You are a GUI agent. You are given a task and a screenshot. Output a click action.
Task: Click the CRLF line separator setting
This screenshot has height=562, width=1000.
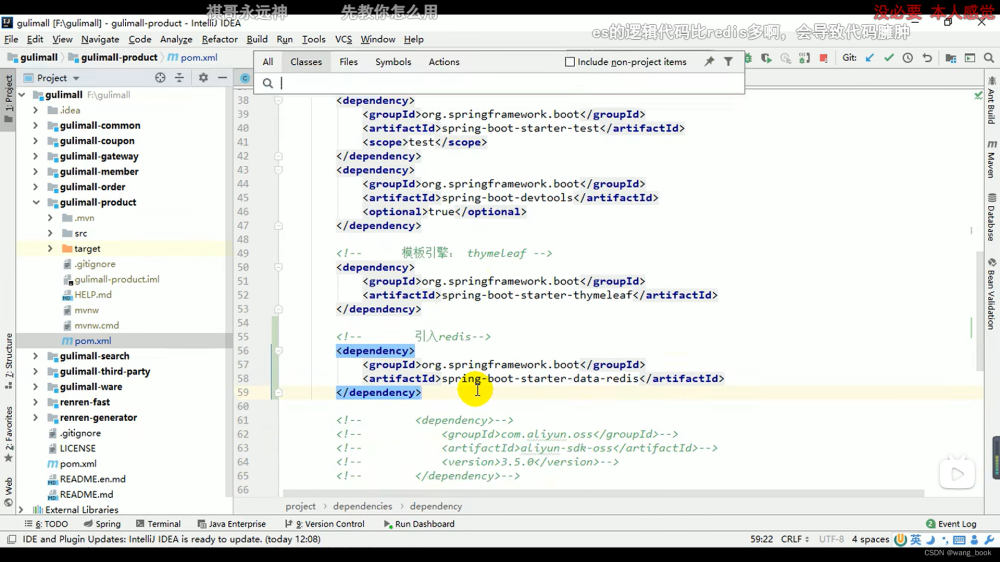click(x=795, y=540)
